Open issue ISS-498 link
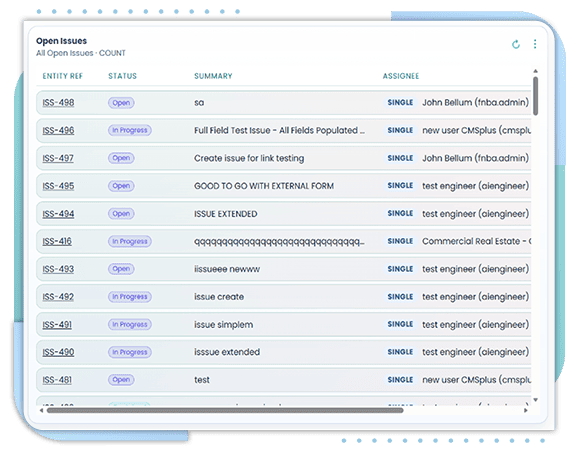Screen dimensions: 580x450 (x=58, y=103)
